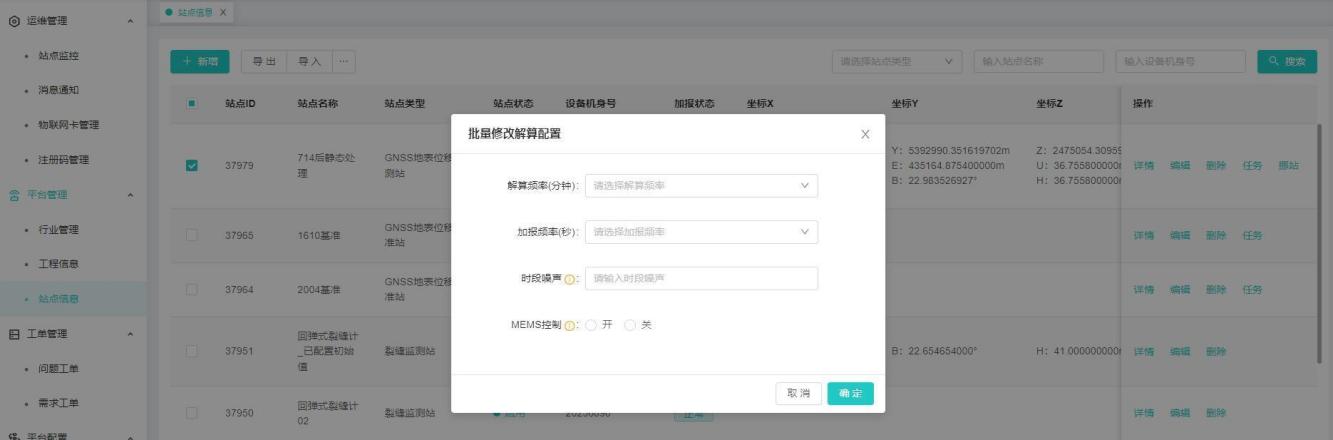The width and height of the screenshot is (1333, 440).
Task: Click the 时段噪声 input field
Action: pyautogui.click(x=700, y=279)
